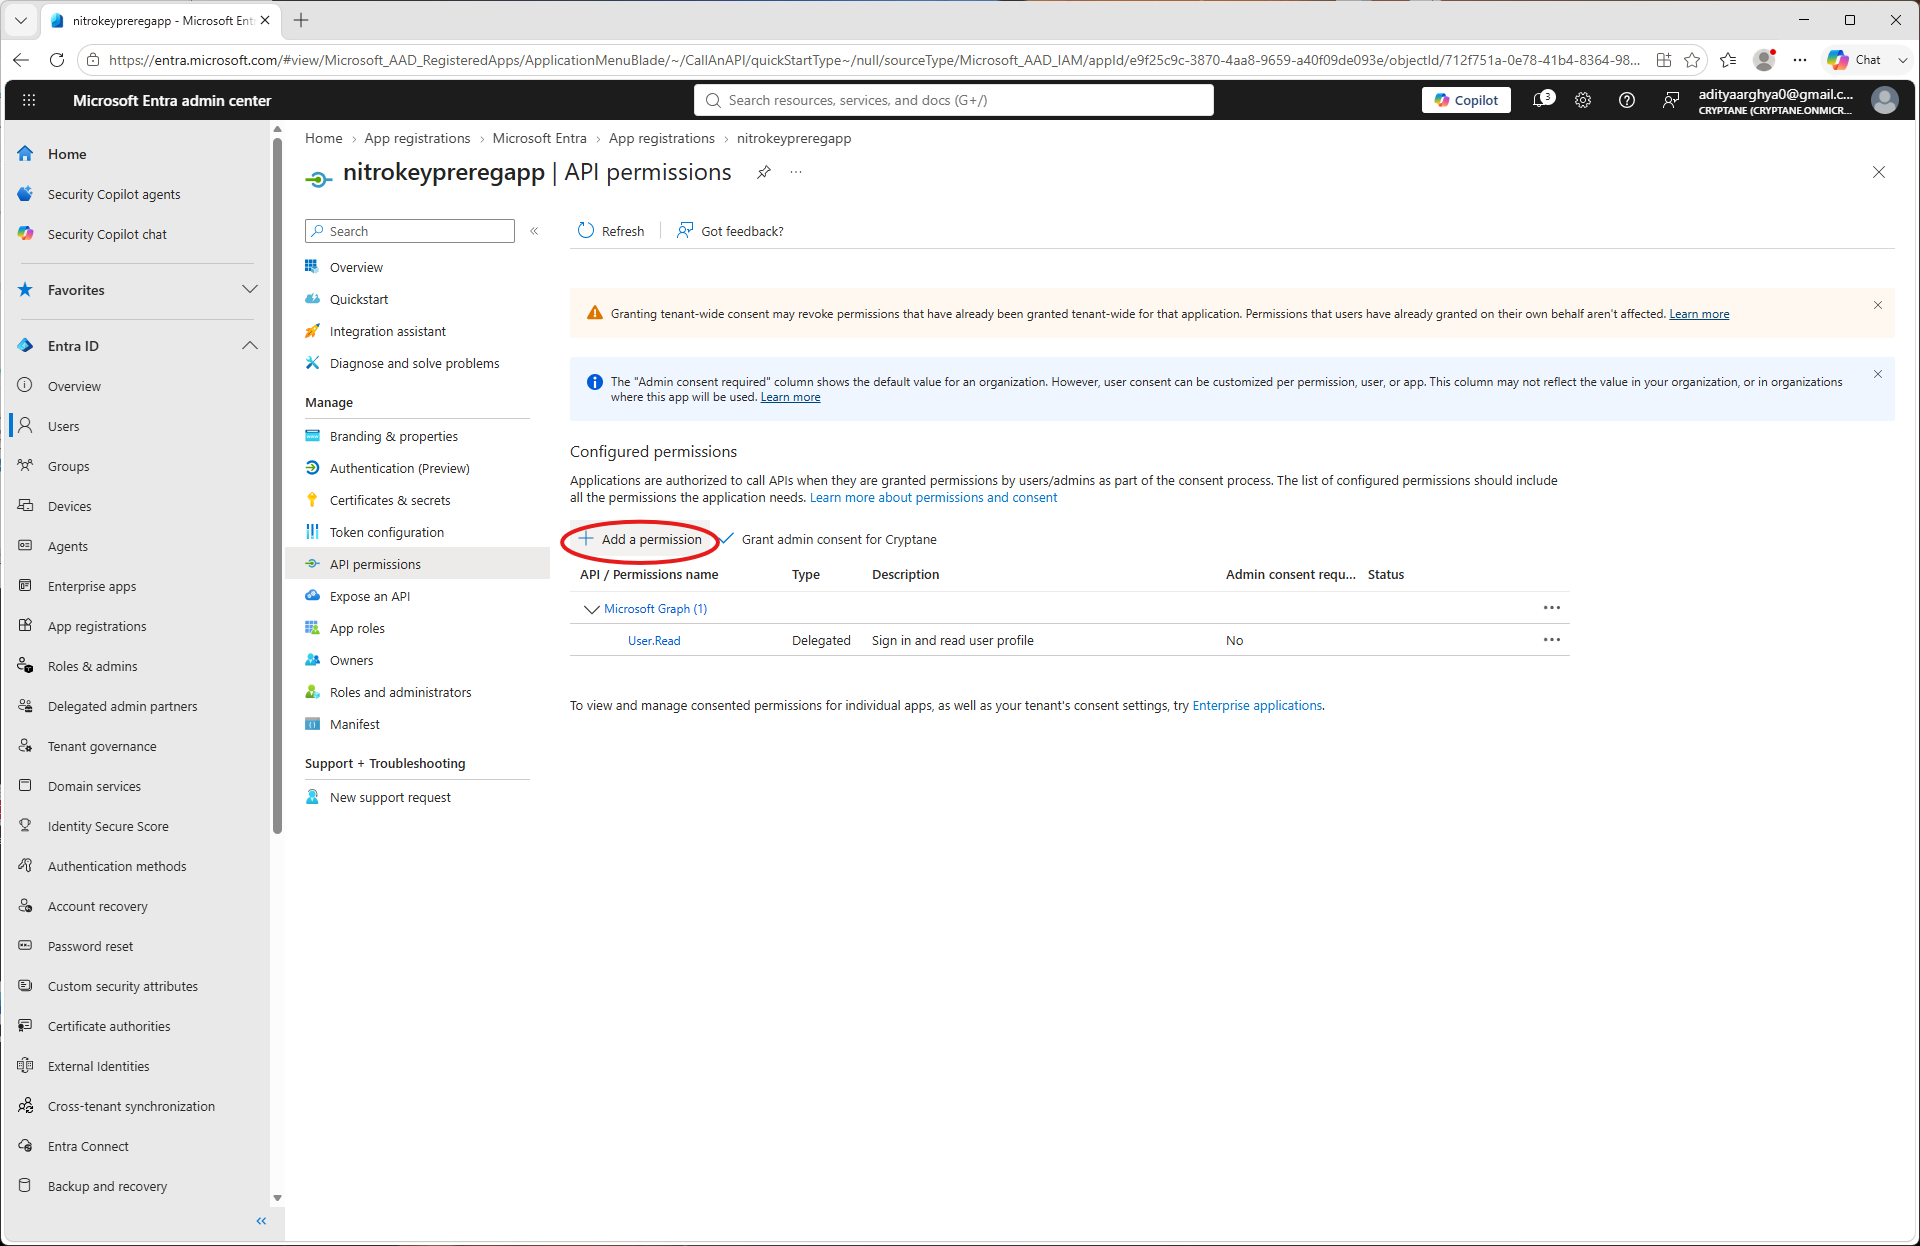The image size is (1920, 1246).
Task: Reload the browser page
Action: [57, 60]
